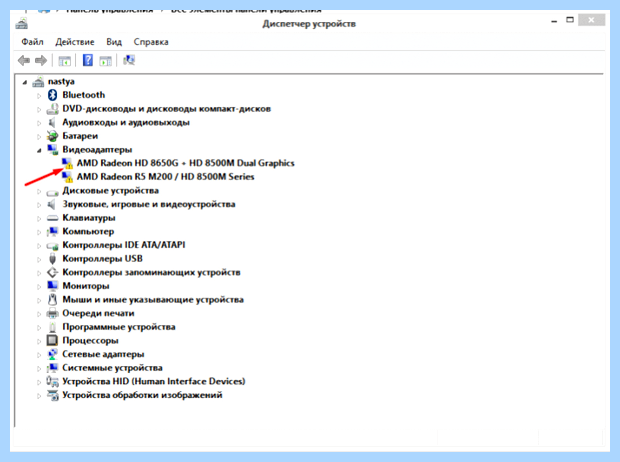Click the DVD drives category icon
The height and width of the screenshot is (462, 620).
[x=52, y=109]
